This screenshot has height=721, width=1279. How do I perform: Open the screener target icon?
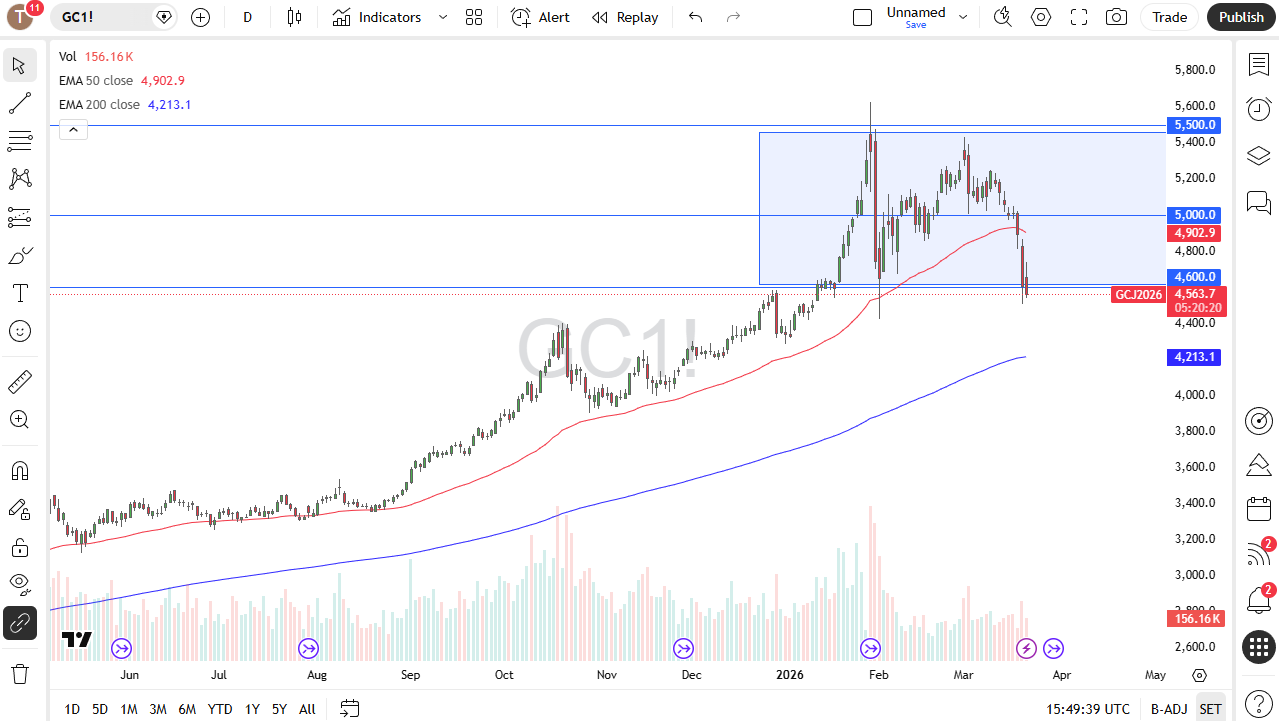click(x=1258, y=420)
